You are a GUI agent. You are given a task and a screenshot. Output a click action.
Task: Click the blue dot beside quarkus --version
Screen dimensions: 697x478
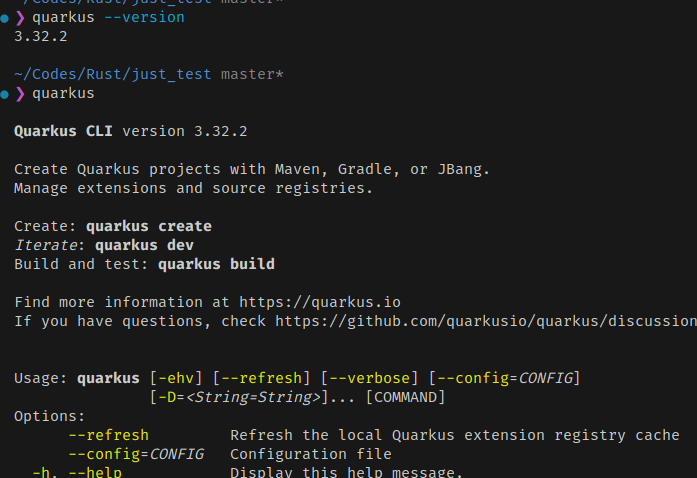(x=4, y=18)
